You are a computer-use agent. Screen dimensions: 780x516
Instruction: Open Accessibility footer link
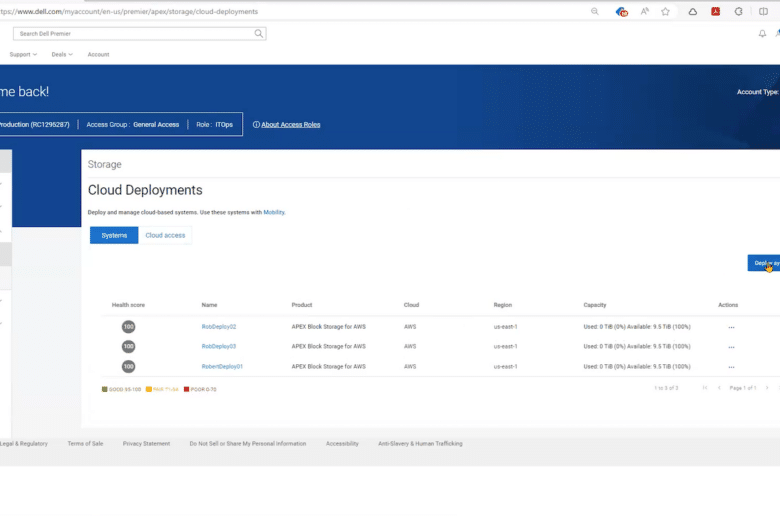click(342, 443)
